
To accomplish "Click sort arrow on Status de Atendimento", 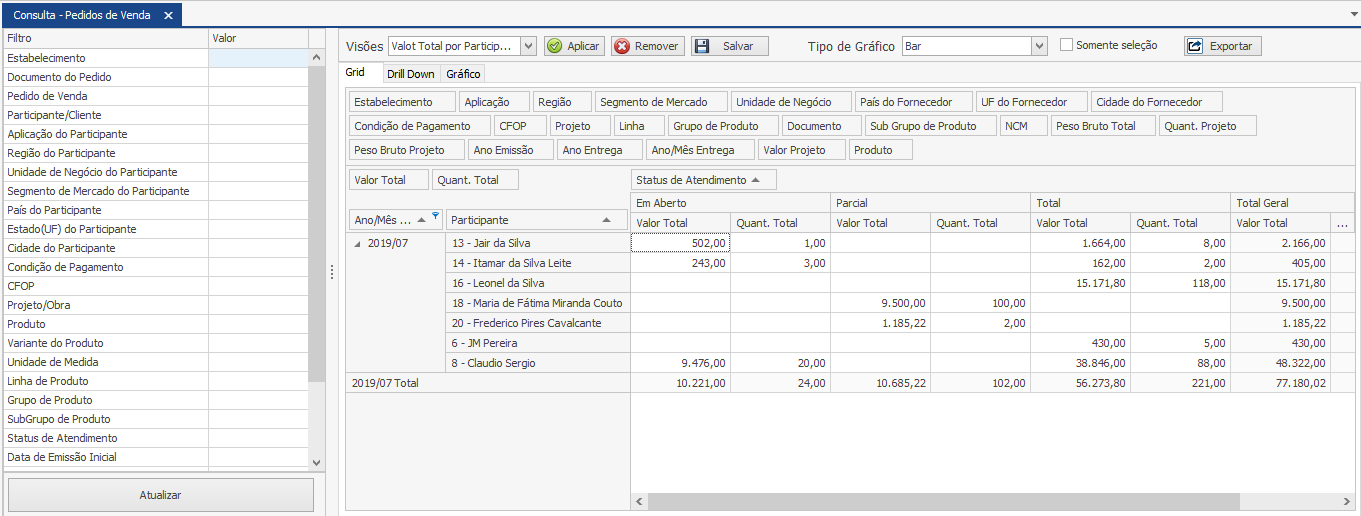I will coord(756,180).
